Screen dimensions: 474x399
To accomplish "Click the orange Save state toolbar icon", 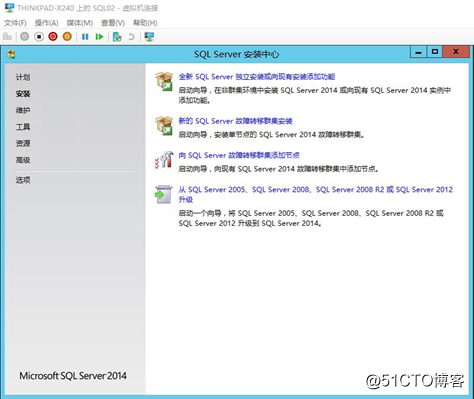I will [x=67, y=37].
